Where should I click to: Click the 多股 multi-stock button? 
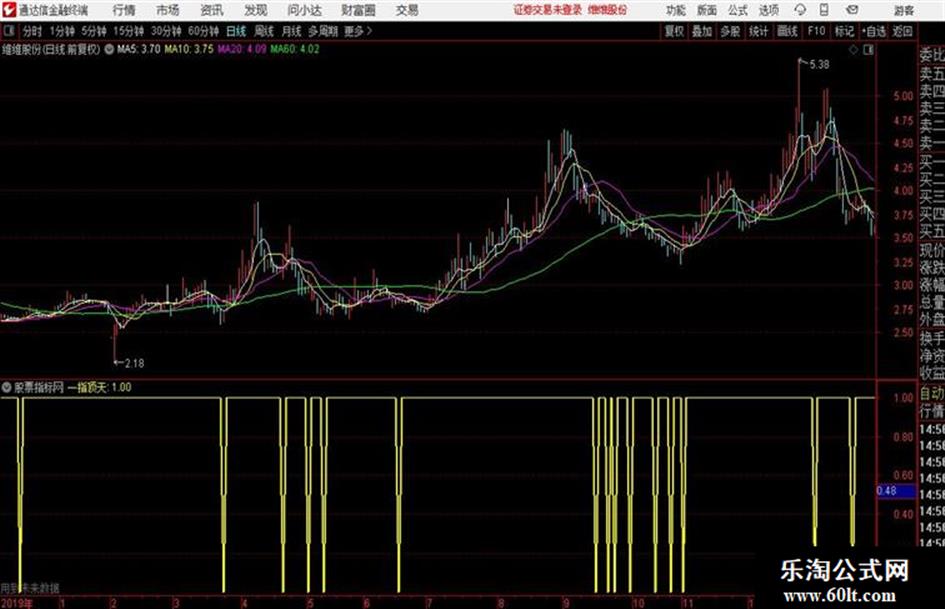point(730,31)
